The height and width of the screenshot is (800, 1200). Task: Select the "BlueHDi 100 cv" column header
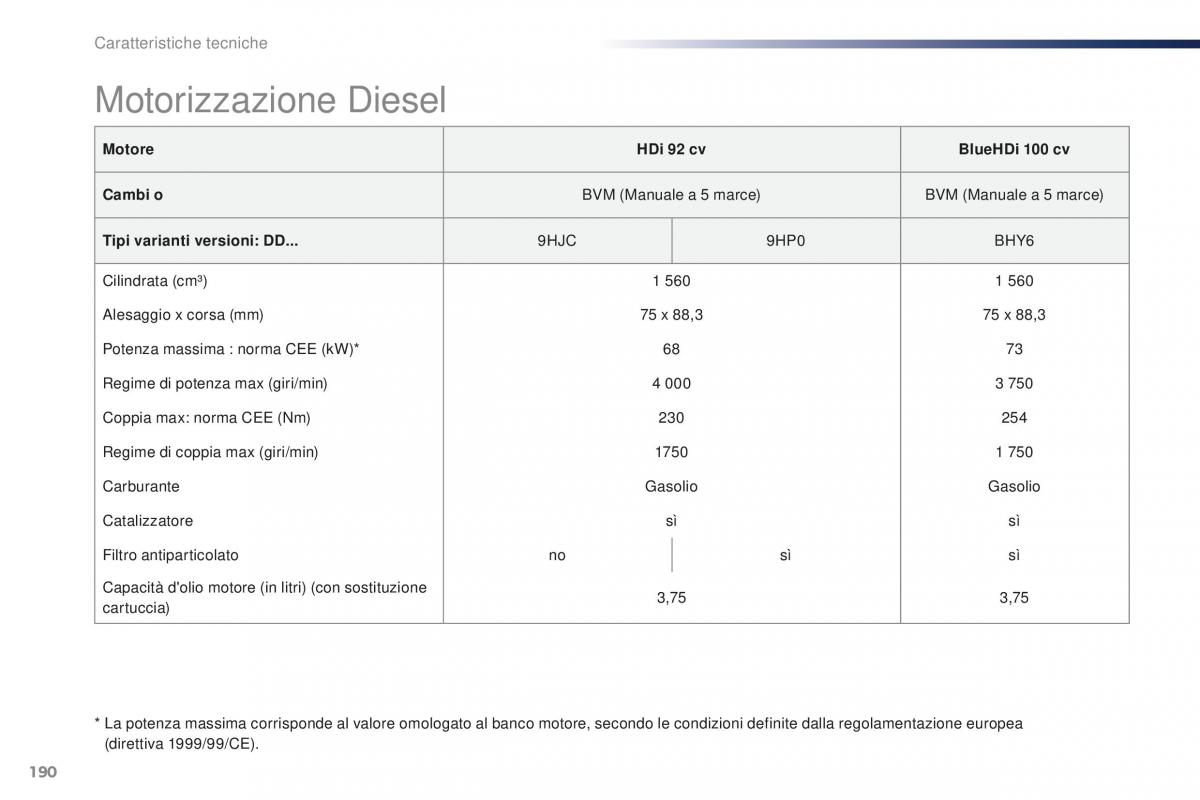coord(1014,149)
